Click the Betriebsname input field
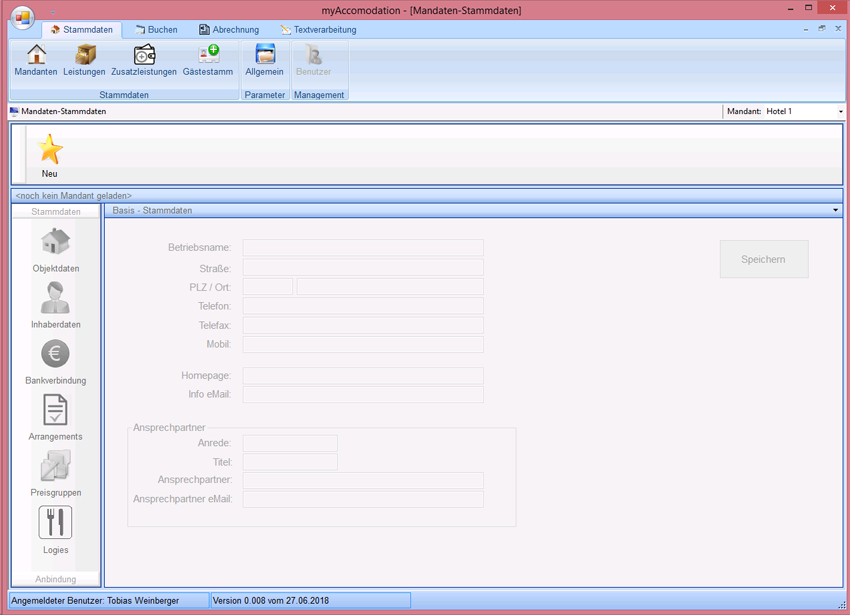 pyautogui.click(x=363, y=248)
